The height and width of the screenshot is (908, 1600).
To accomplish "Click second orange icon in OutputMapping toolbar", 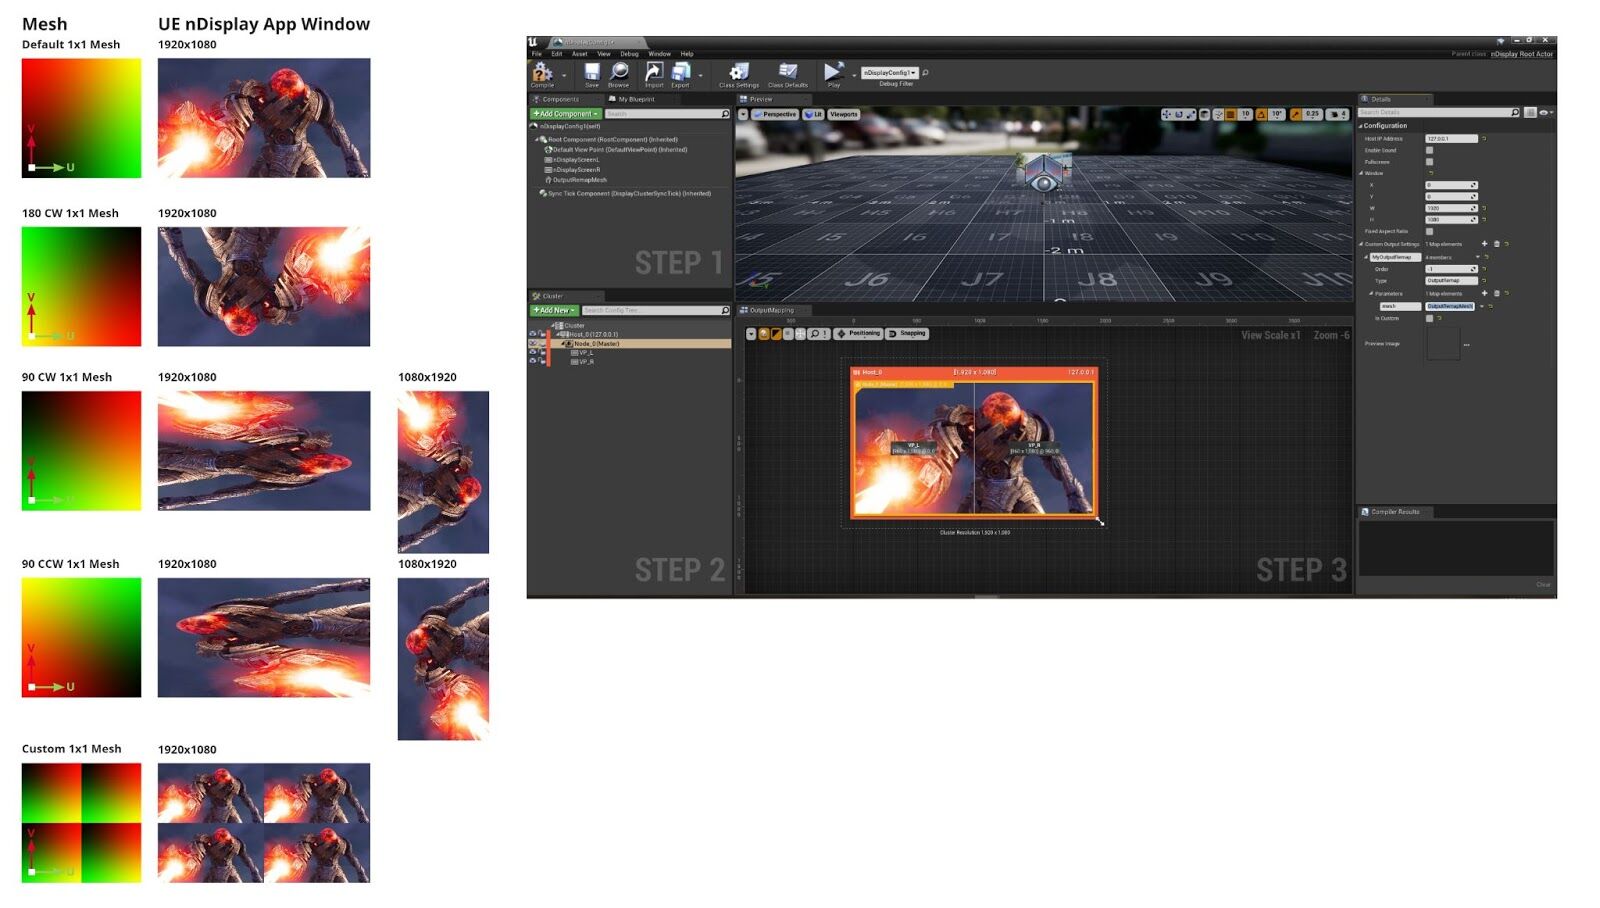I will (776, 334).
